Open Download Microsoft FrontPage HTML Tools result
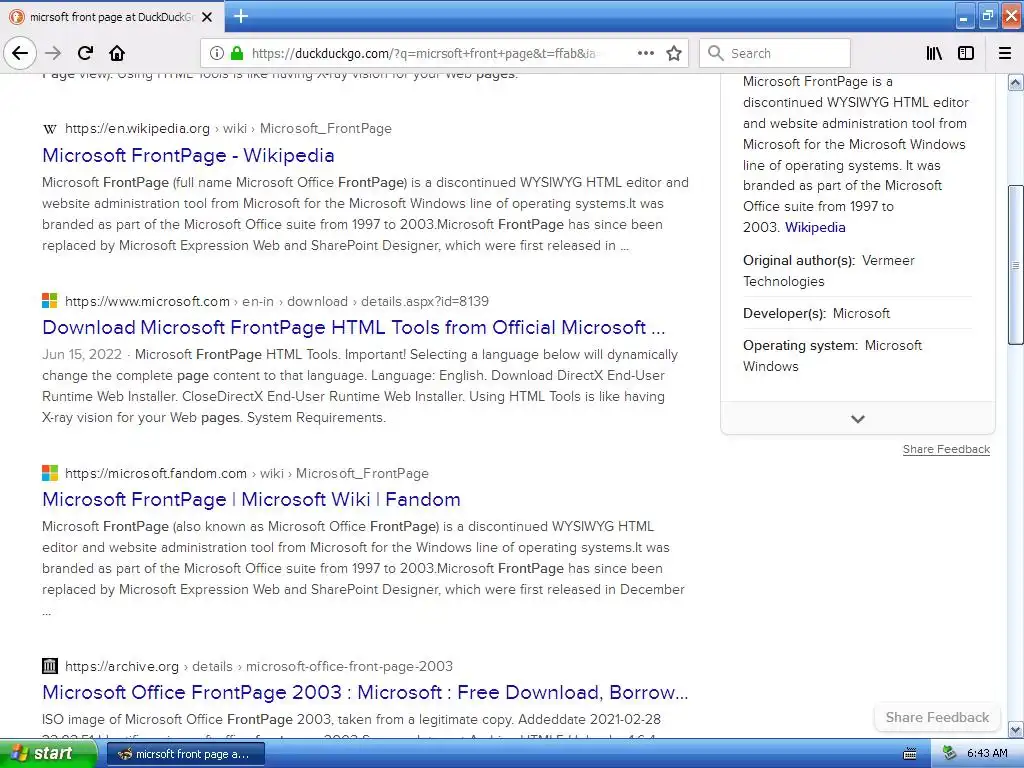The height and width of the screenshot is (768, 1024). pos(353,327)
